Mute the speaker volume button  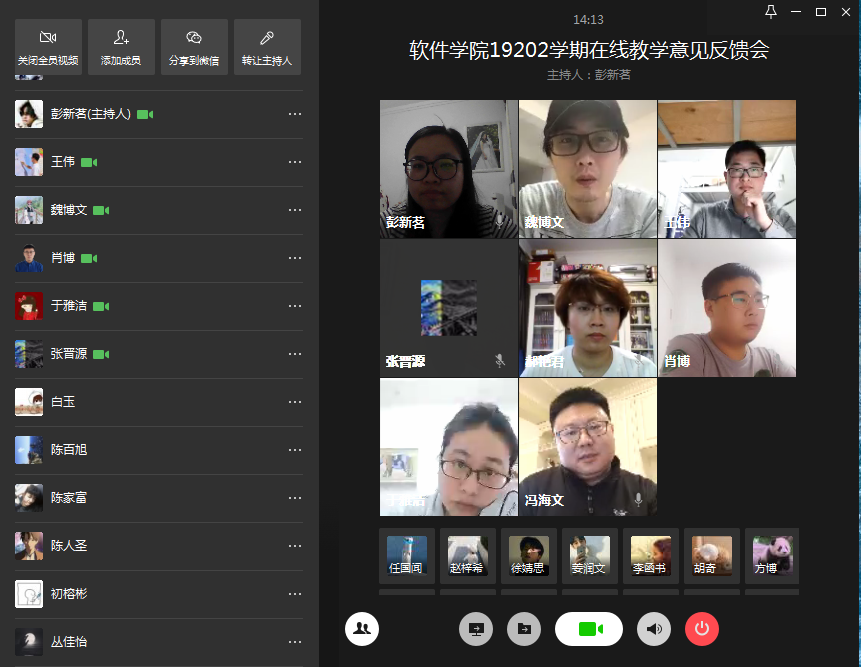654,629
